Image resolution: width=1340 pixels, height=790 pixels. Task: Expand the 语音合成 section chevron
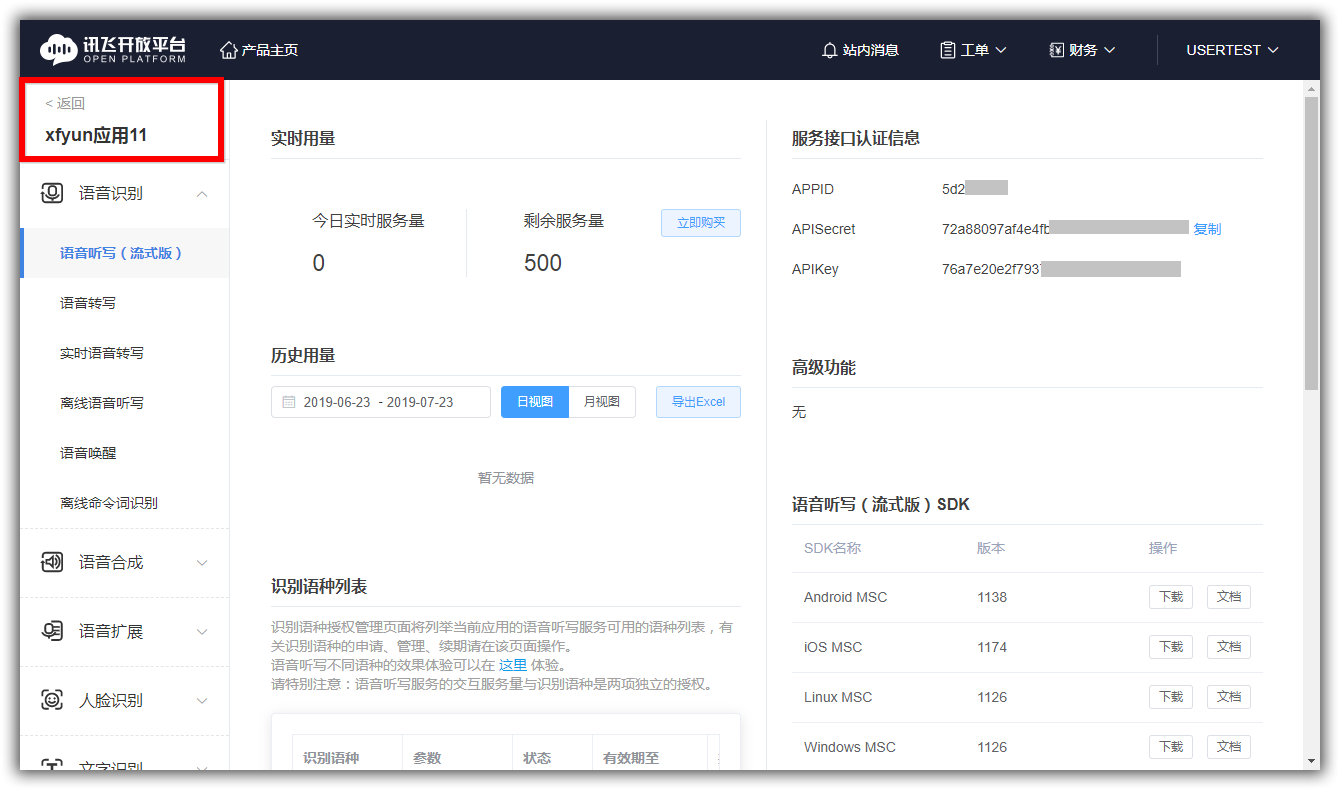202,563
